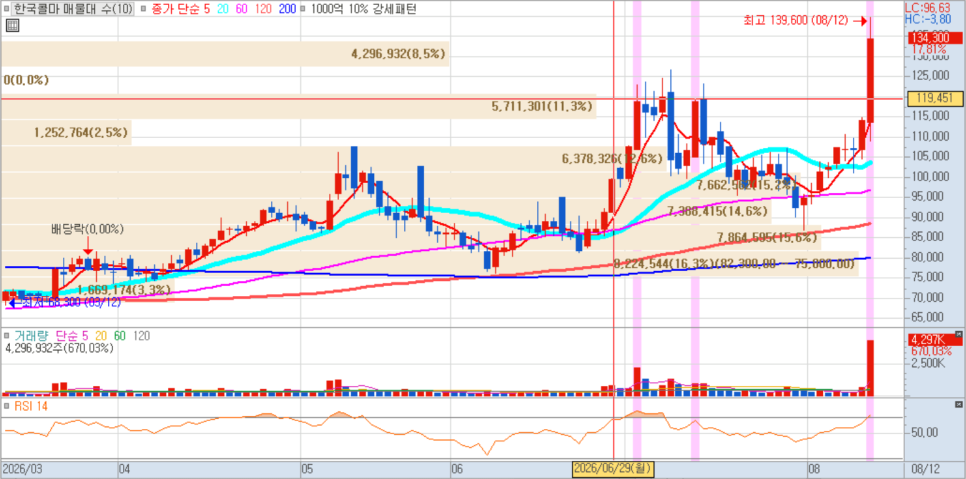Click the small square marker before 종가 단순

(143, 10)
